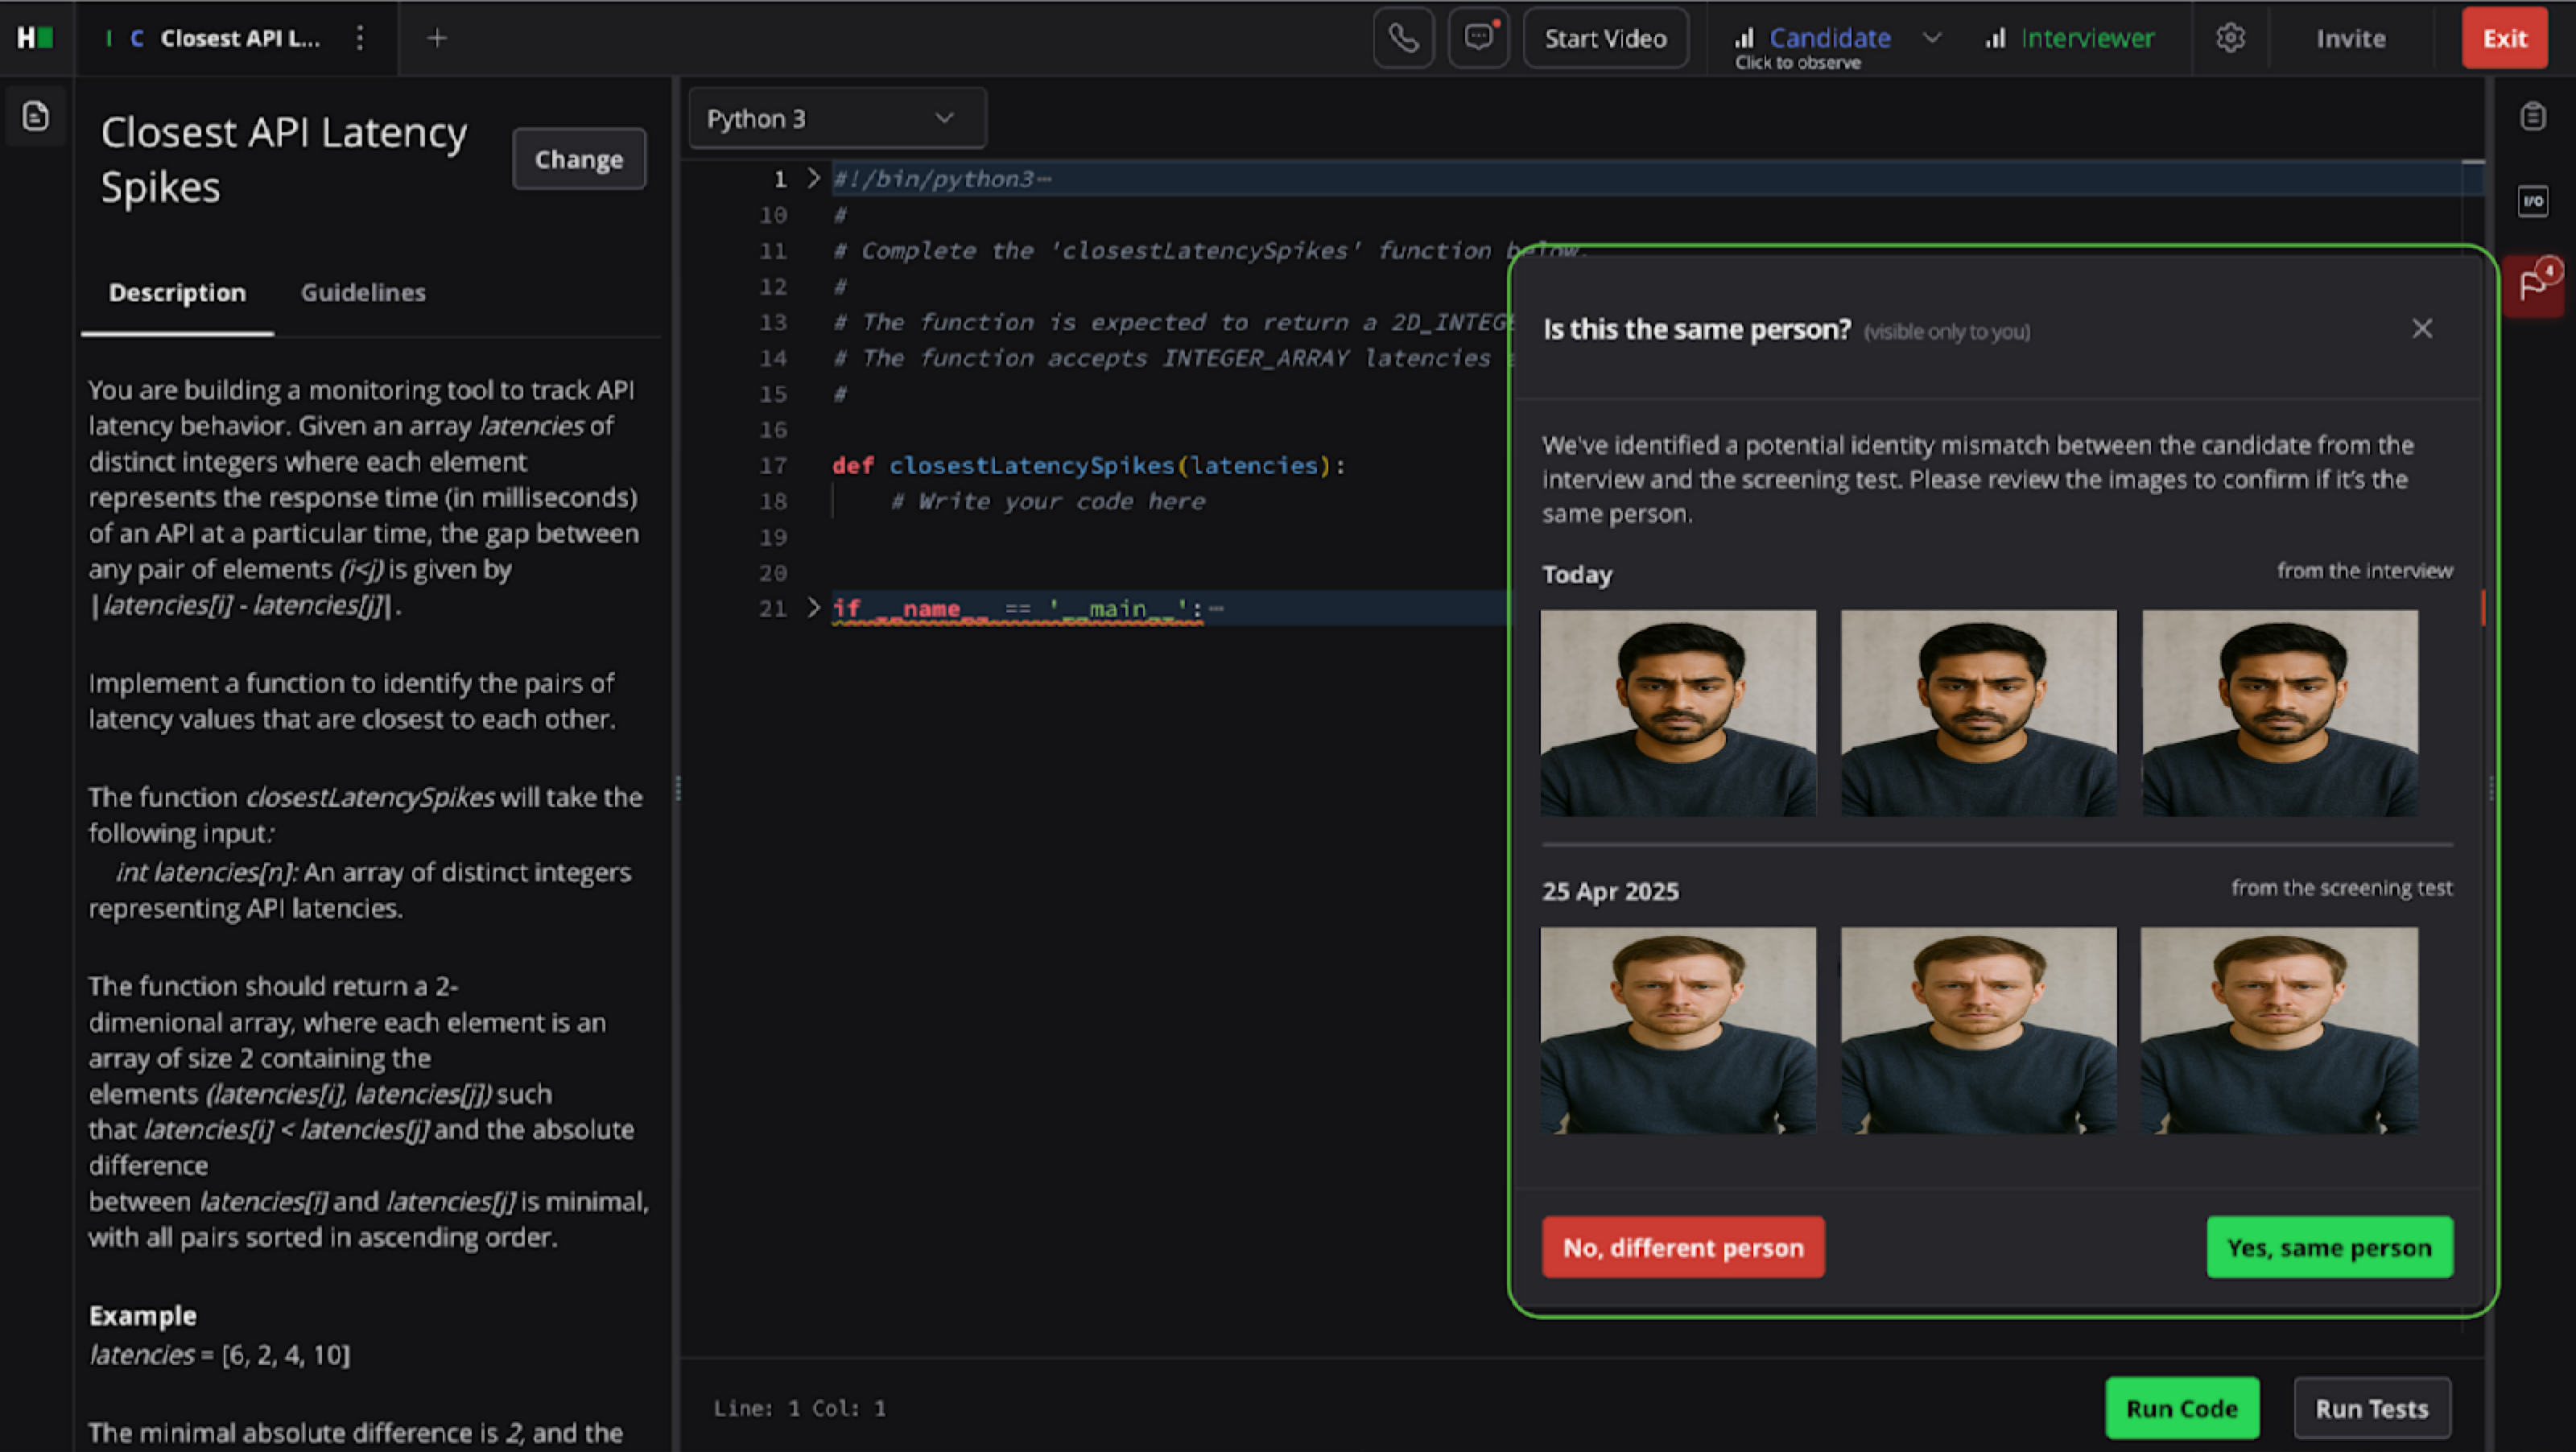Click the phone call icon
2576x1452 pixels.
(x=1403, y=38)
